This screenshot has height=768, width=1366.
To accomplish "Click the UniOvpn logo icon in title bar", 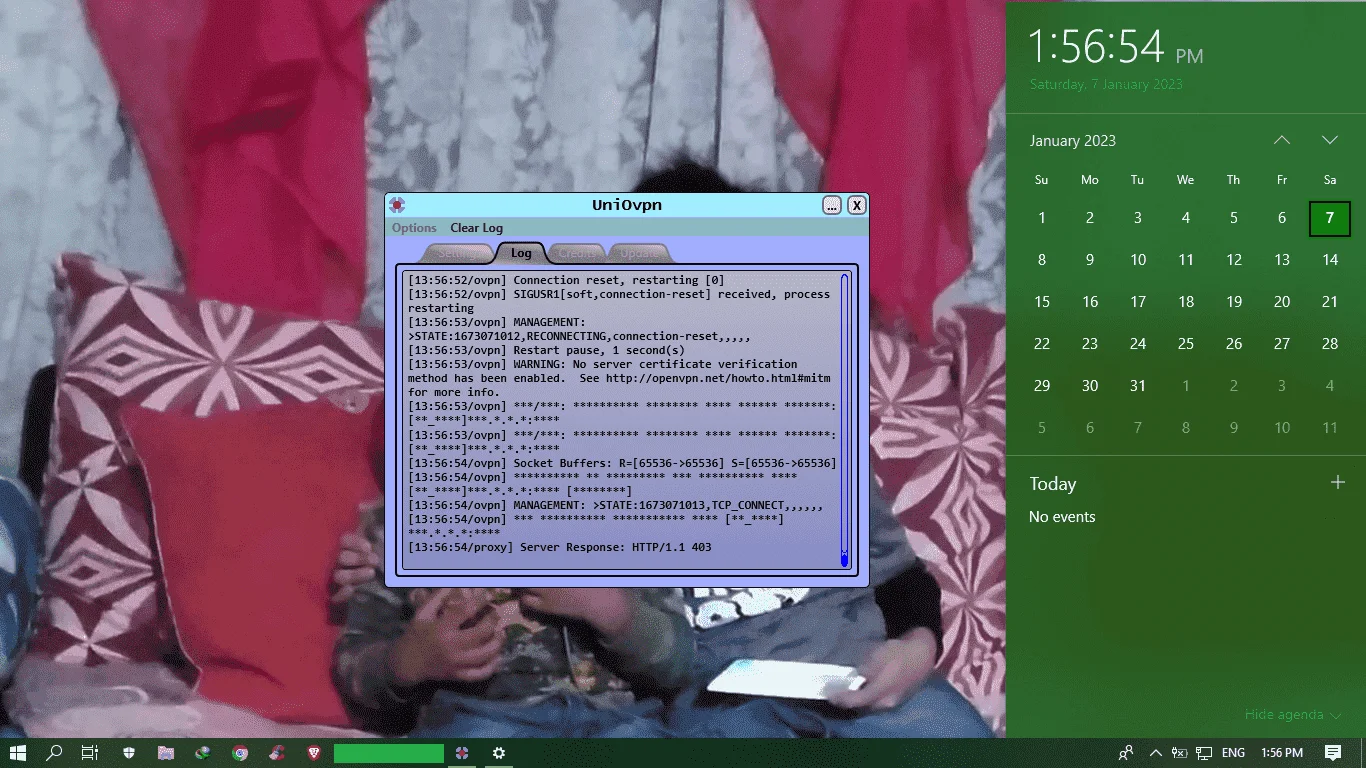I will point(397,205).
